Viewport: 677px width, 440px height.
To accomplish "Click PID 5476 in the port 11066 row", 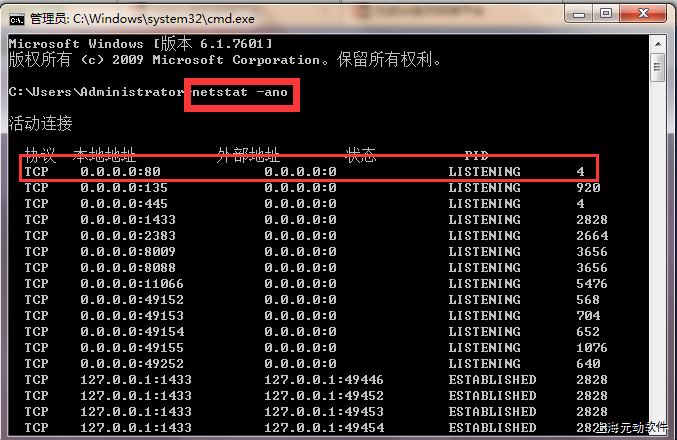I will pos(592,284).
